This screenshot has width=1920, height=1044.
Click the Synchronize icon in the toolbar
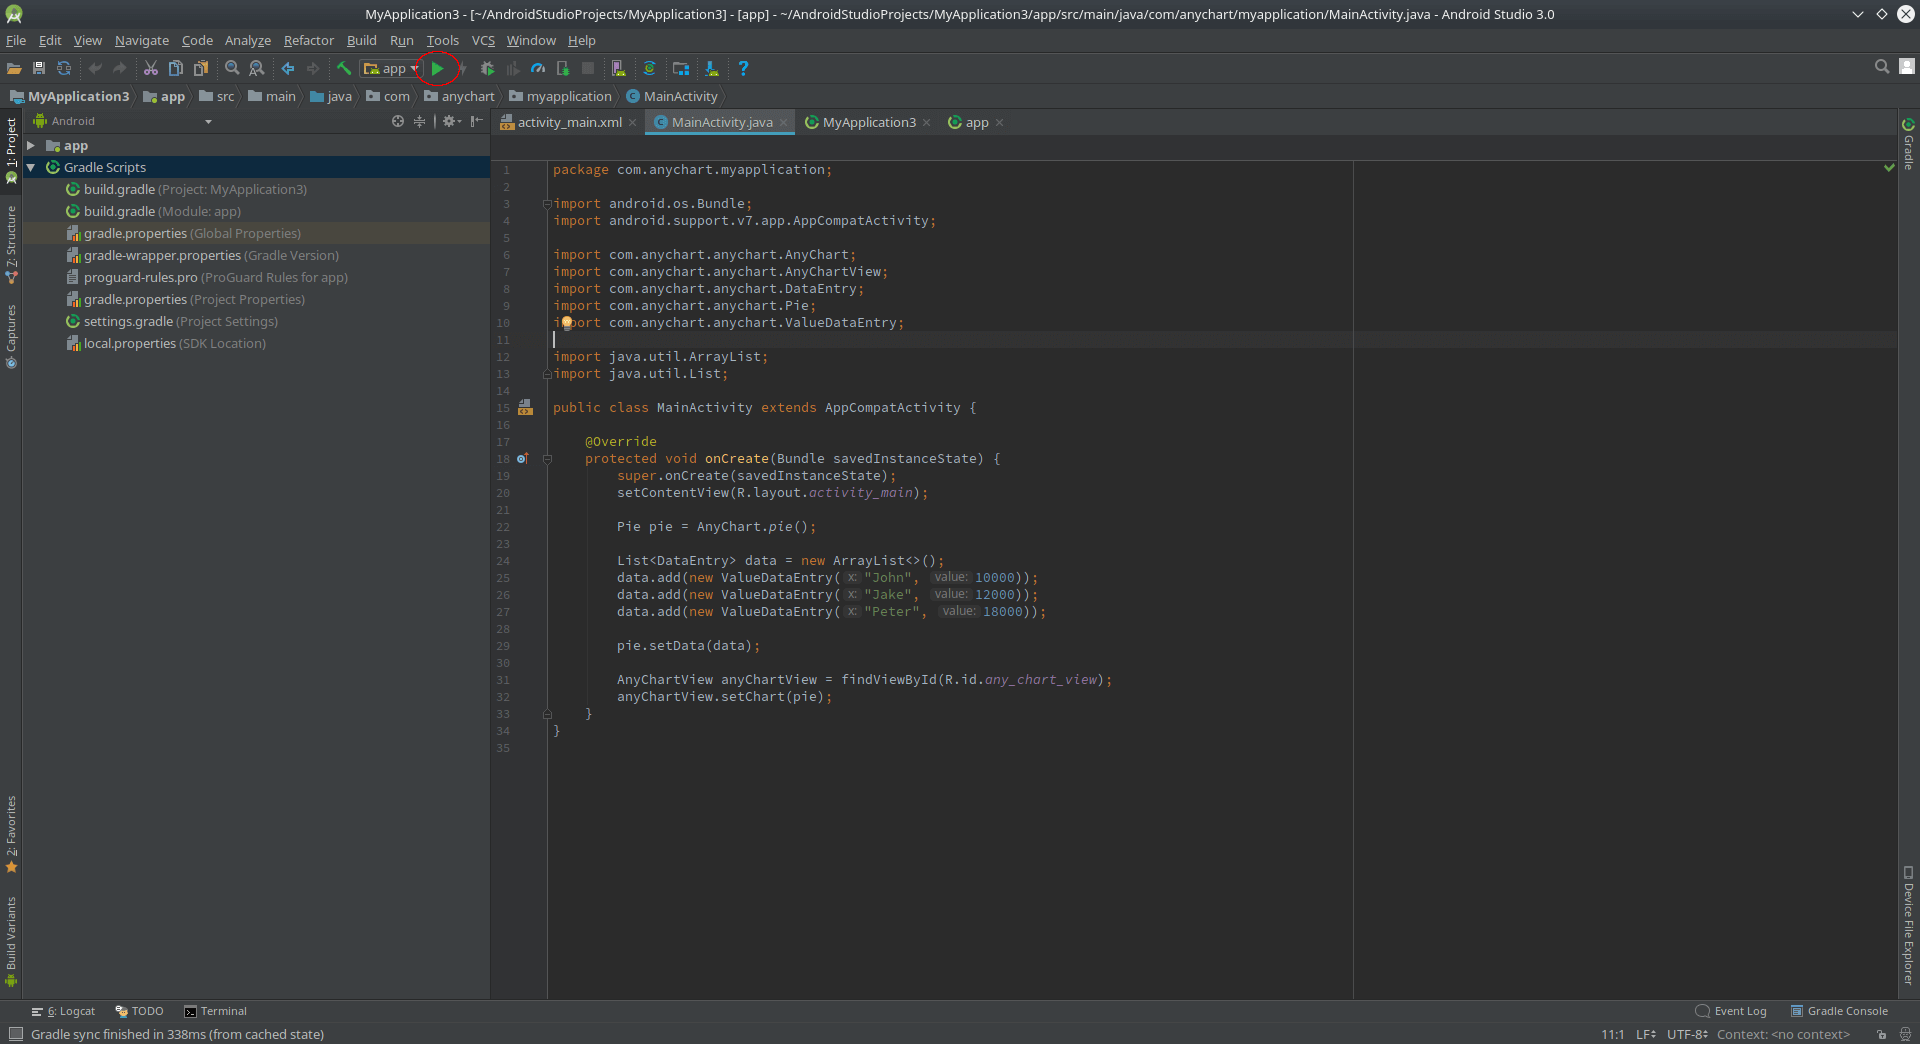[64, 68]
